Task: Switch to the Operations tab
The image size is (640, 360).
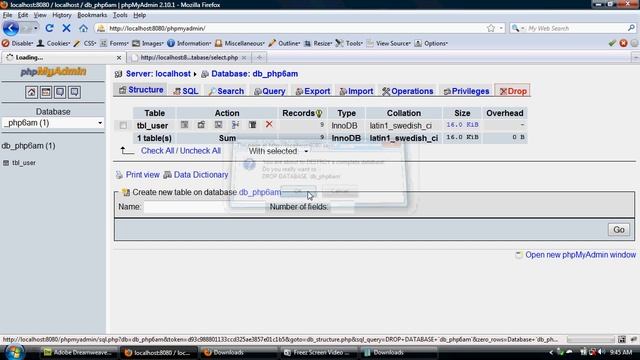Action: pos(408,91)
